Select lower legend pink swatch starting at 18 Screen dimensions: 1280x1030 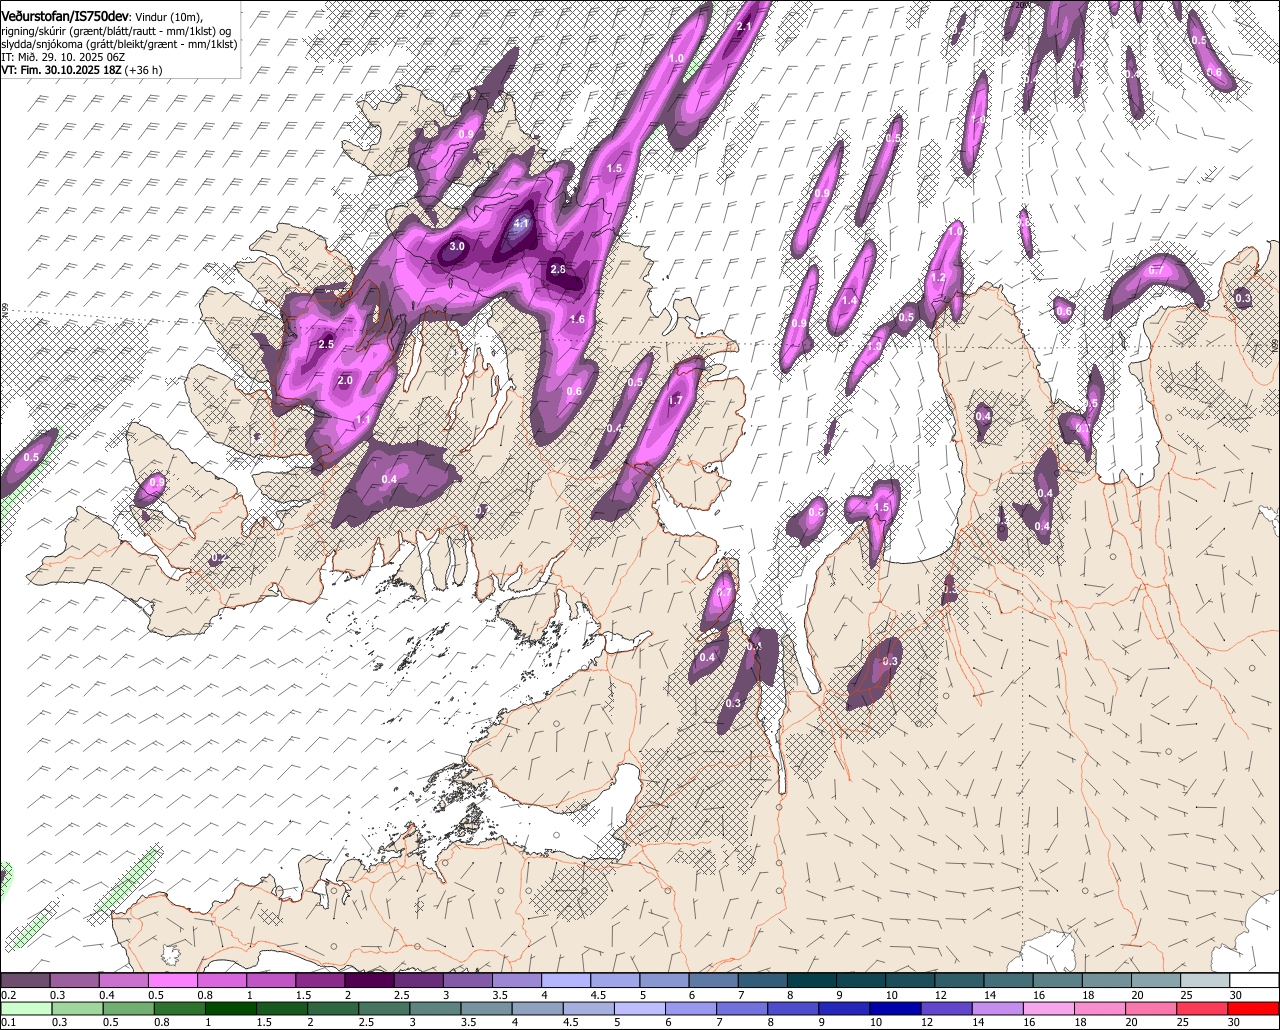pyautogui.click(x=1100, y=1008)
